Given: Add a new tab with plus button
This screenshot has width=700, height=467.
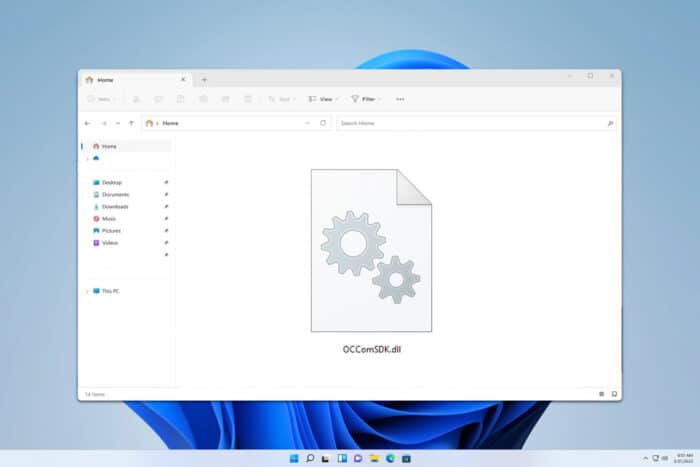Looking at the screenshot, I should (204, 80).
